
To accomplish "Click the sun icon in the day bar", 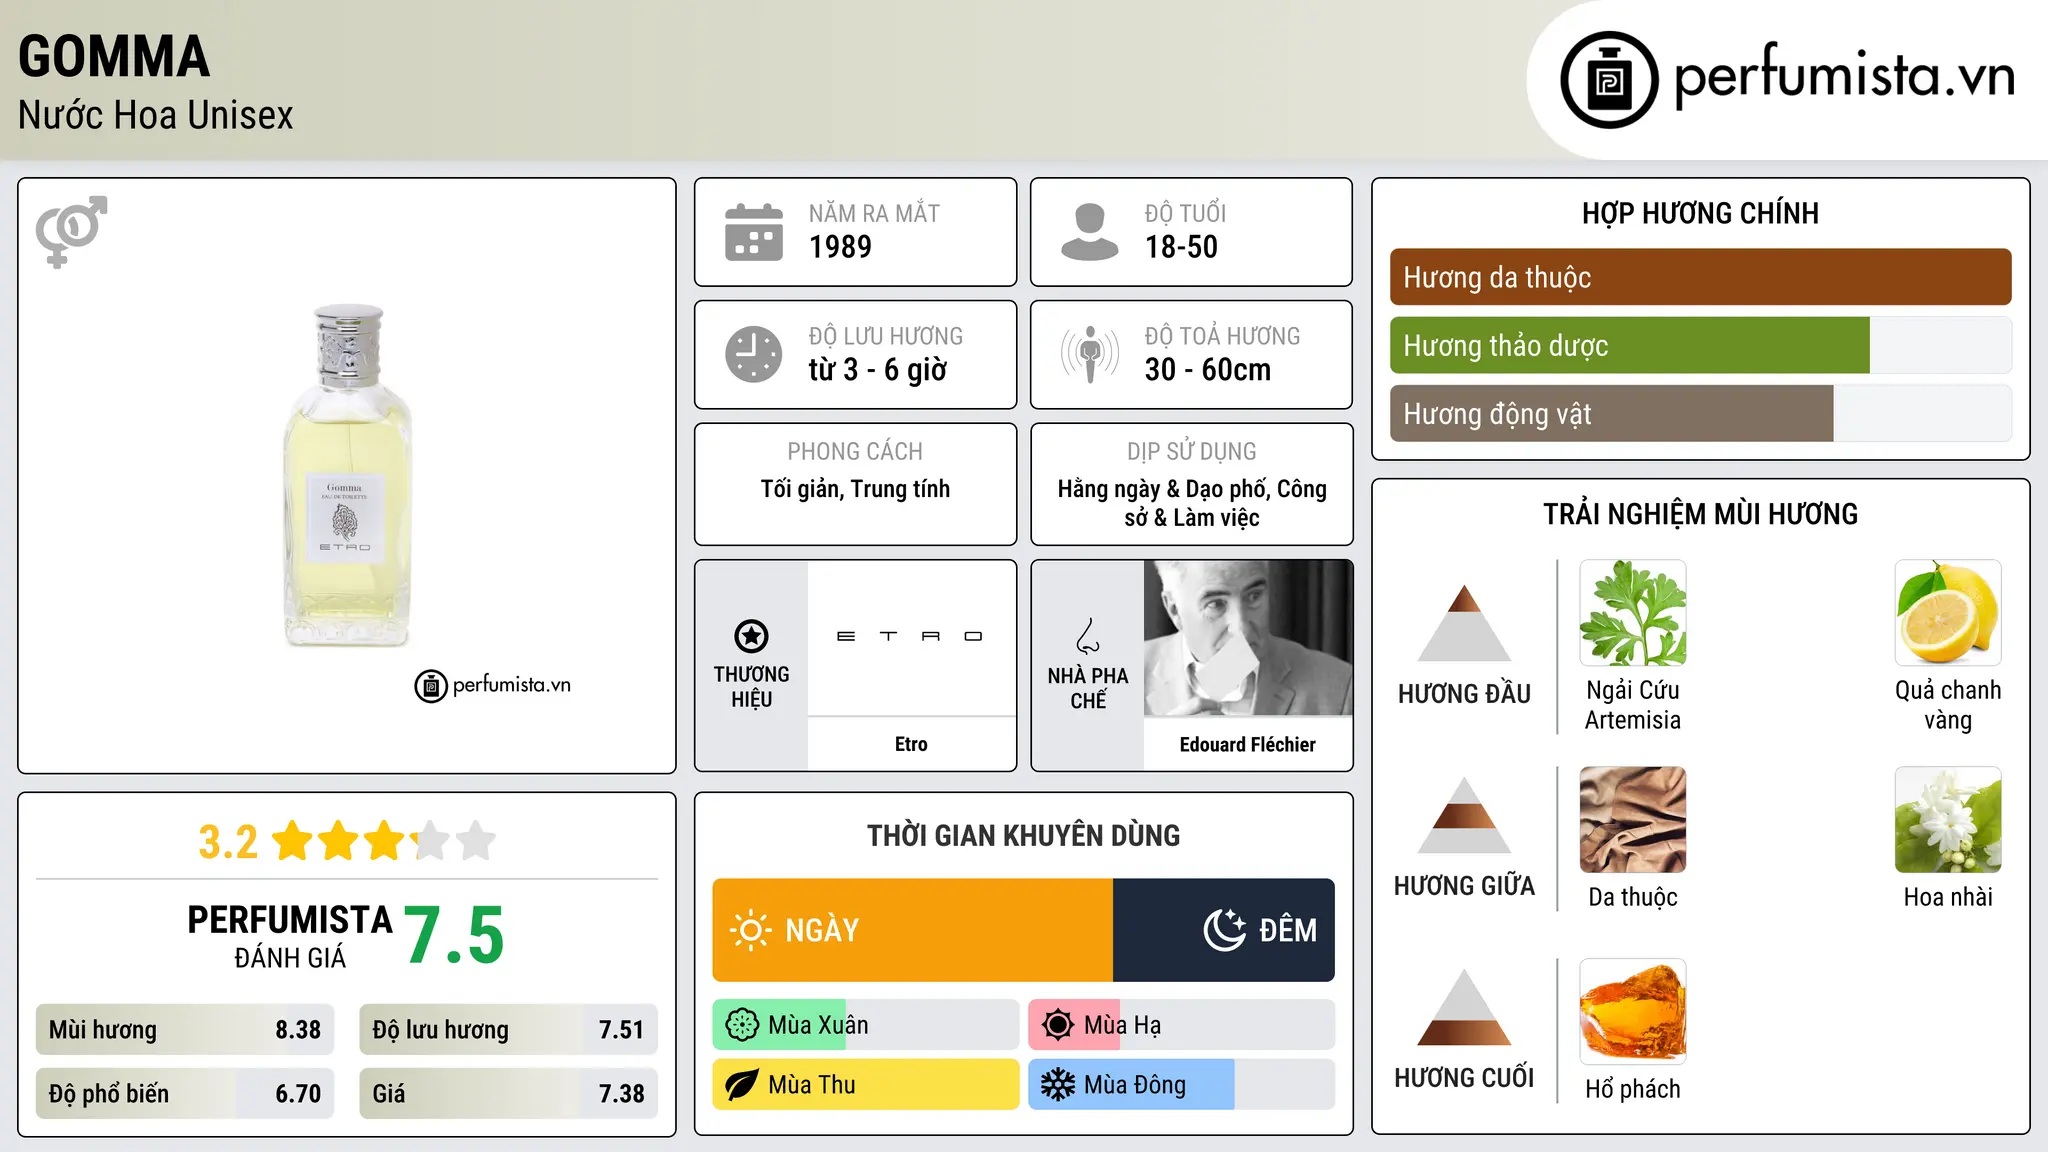I will point(751,930).
